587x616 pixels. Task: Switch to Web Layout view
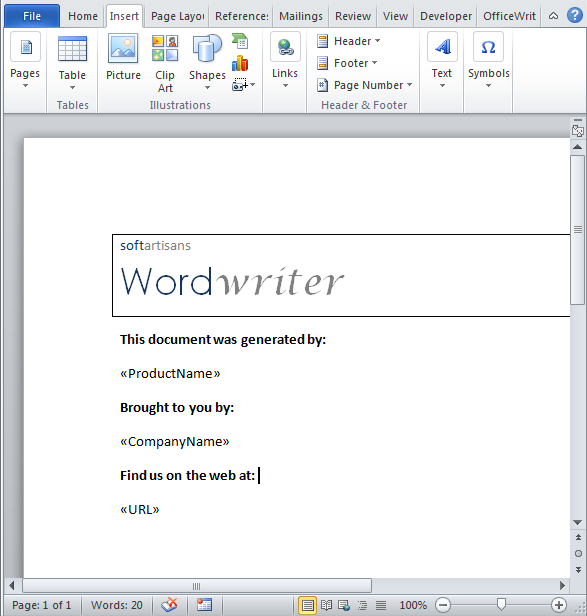coord(344,605)
